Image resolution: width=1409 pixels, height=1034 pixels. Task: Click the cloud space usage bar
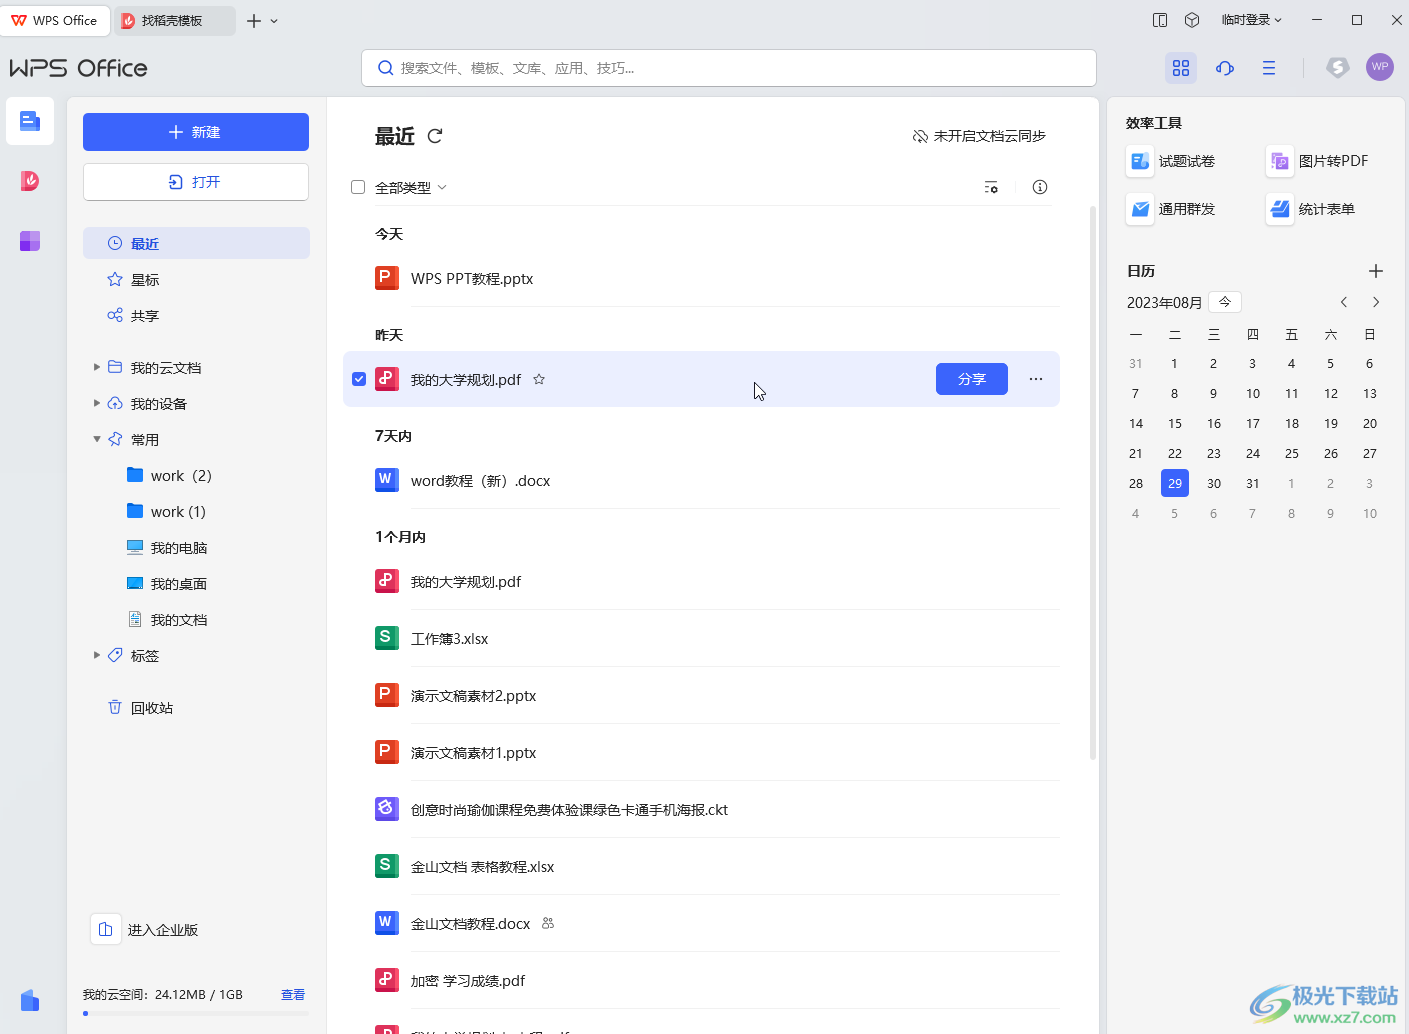point(196,1013)
